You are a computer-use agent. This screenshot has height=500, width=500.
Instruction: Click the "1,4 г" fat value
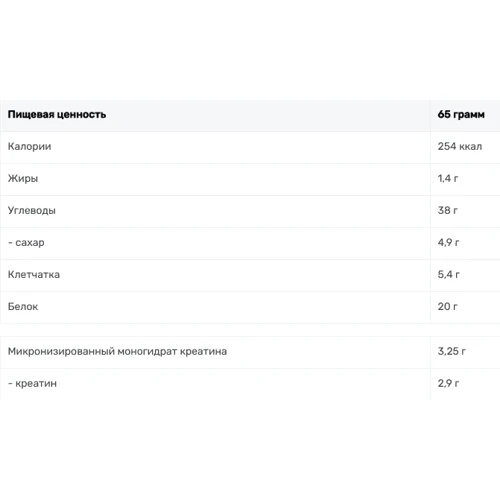[x=448, y=178]
